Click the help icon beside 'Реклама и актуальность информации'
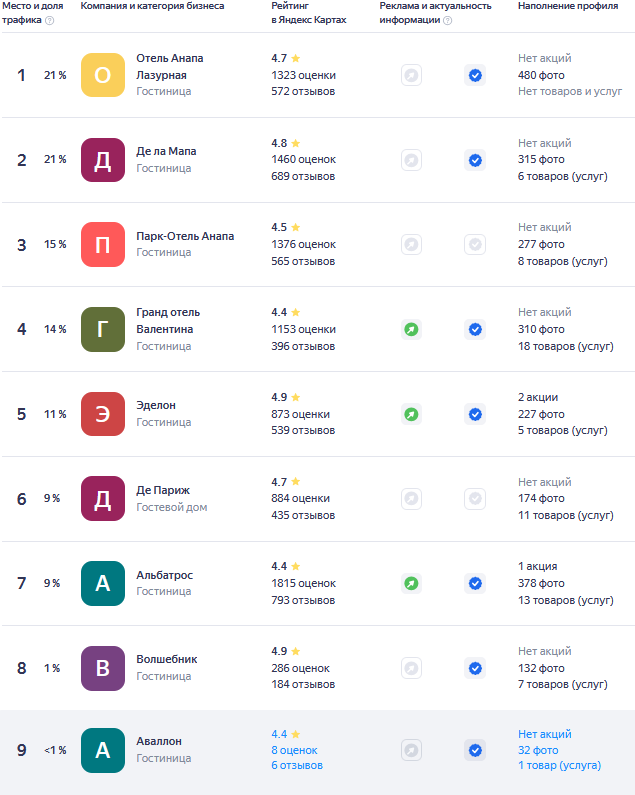The width and height of the screenshot is (635, 795). 448,20
